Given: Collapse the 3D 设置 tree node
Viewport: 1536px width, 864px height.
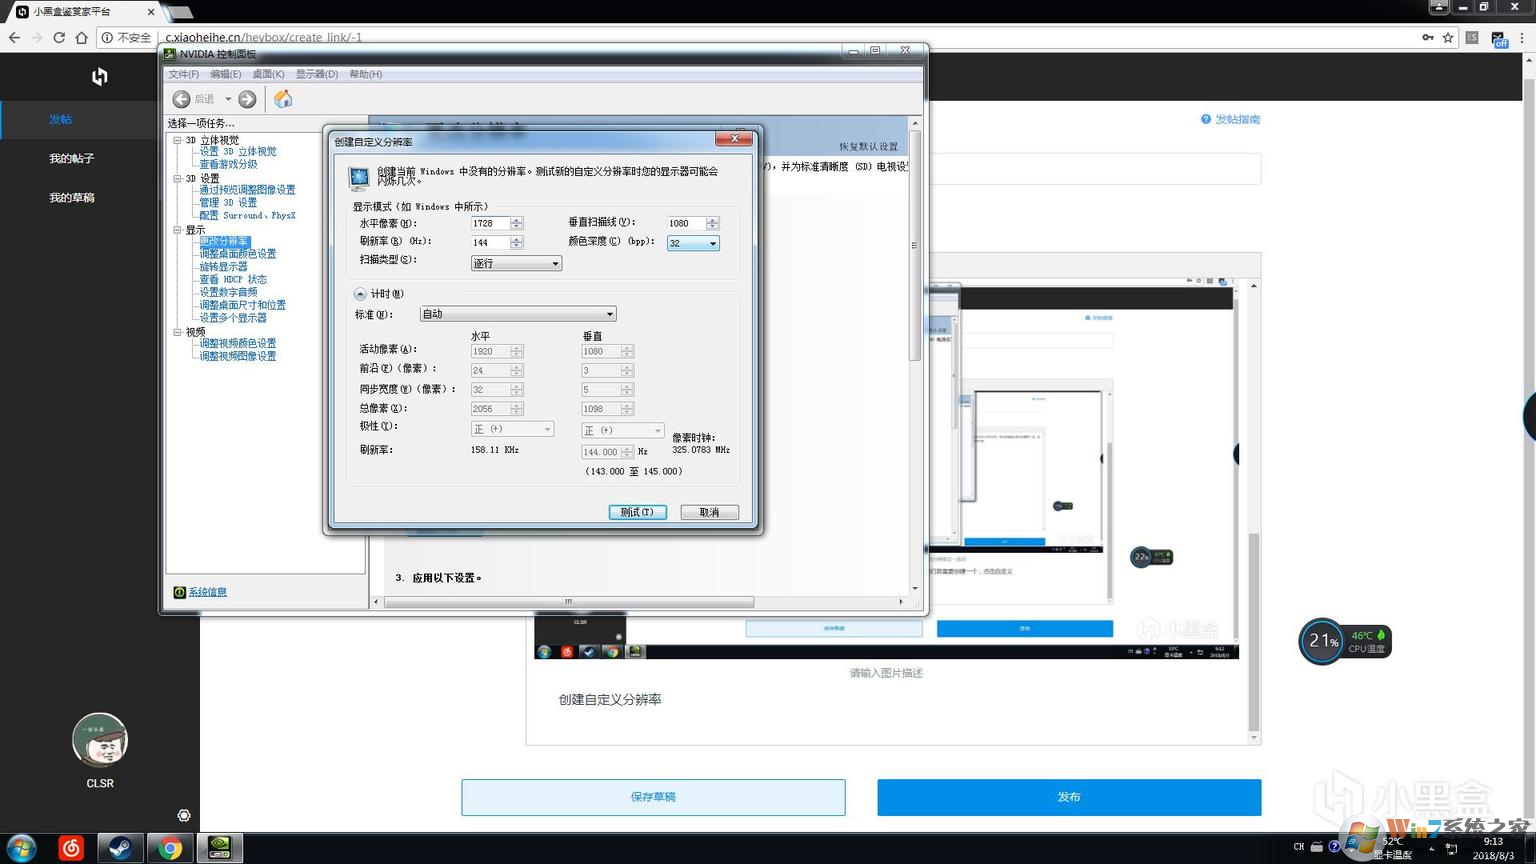Looking at the screenshot, I should (177, 179).
